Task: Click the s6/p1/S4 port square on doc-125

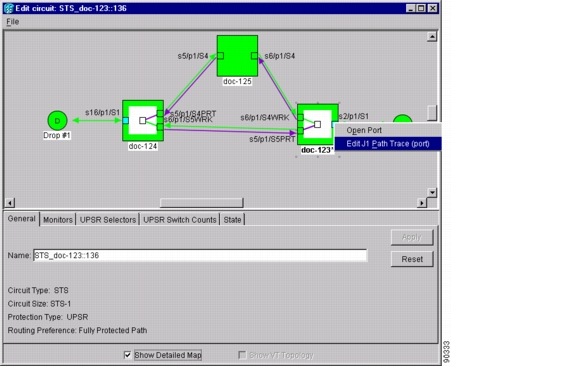Action: tap(254, 56)
